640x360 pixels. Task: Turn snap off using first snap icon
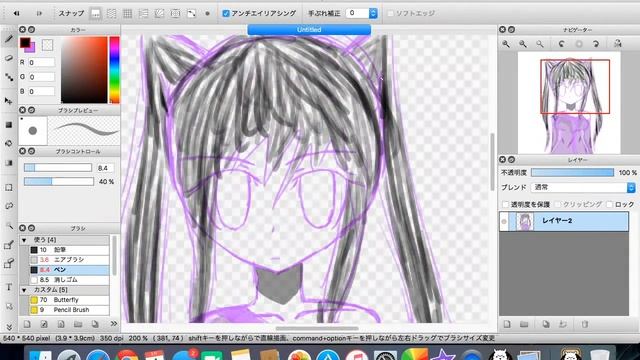[96, 13]
